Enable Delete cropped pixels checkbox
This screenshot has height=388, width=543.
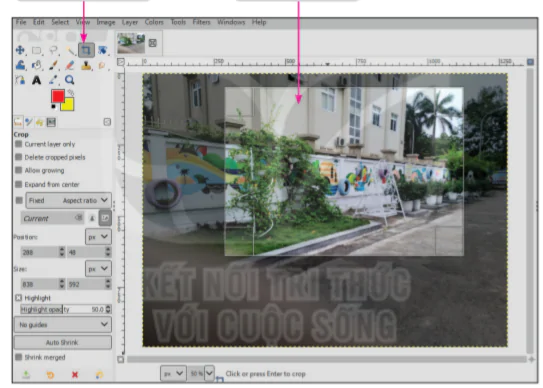19,157
